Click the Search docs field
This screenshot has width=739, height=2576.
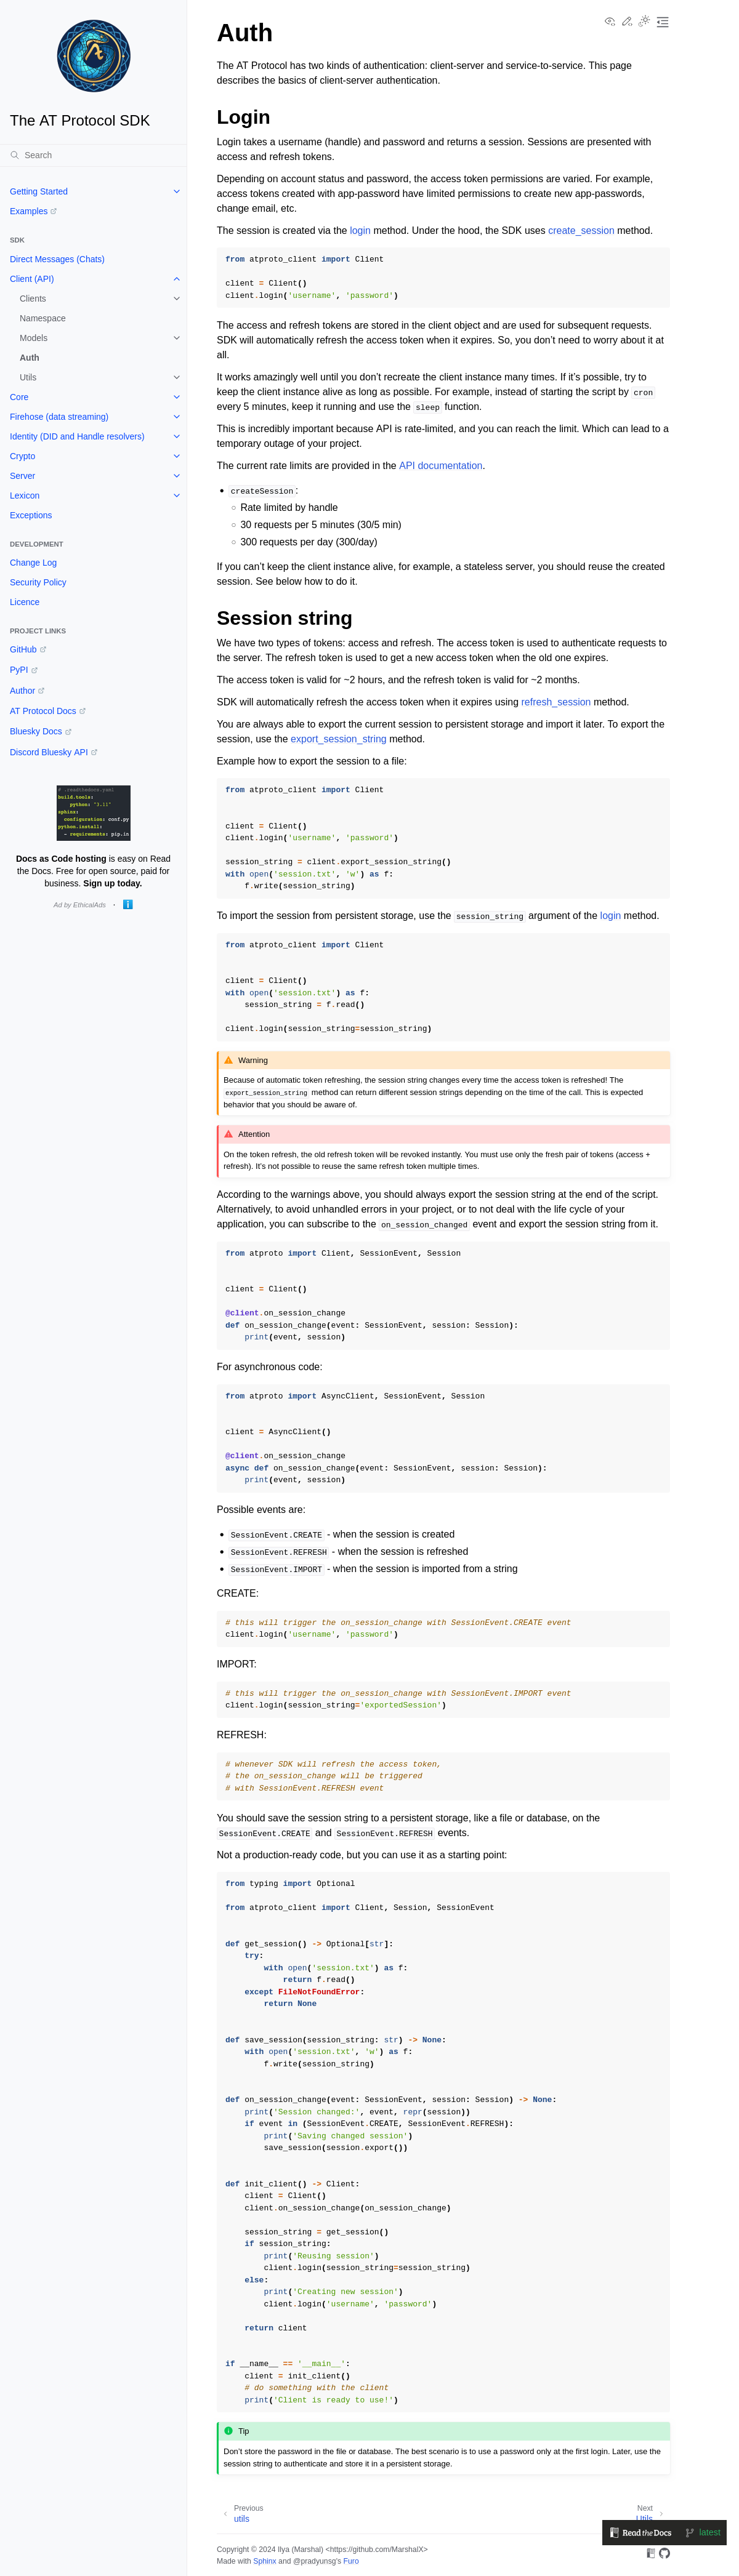(x=93, y=155)
